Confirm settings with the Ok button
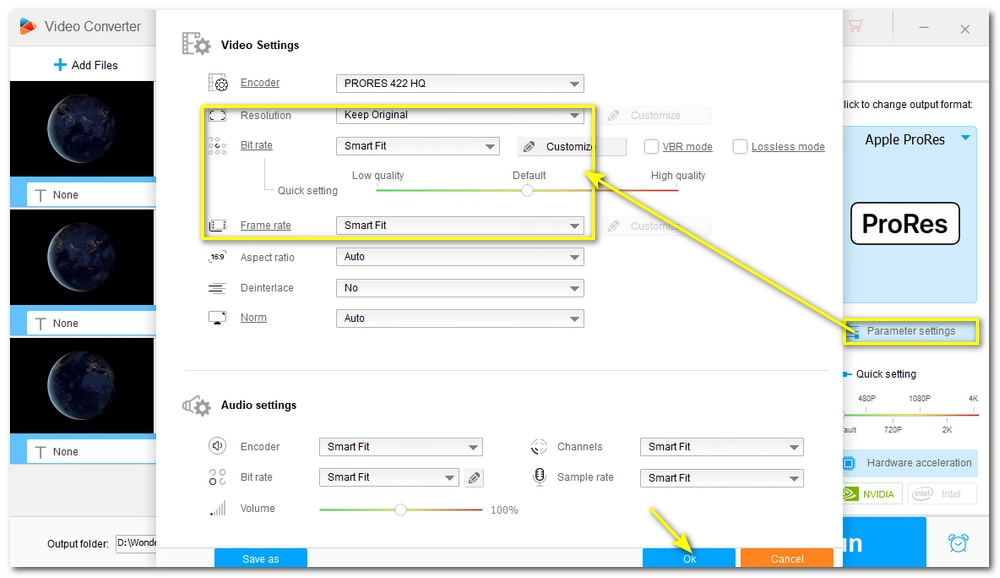Image resolution: width=1000 pixels, height=578 pixels. [689, 558]
